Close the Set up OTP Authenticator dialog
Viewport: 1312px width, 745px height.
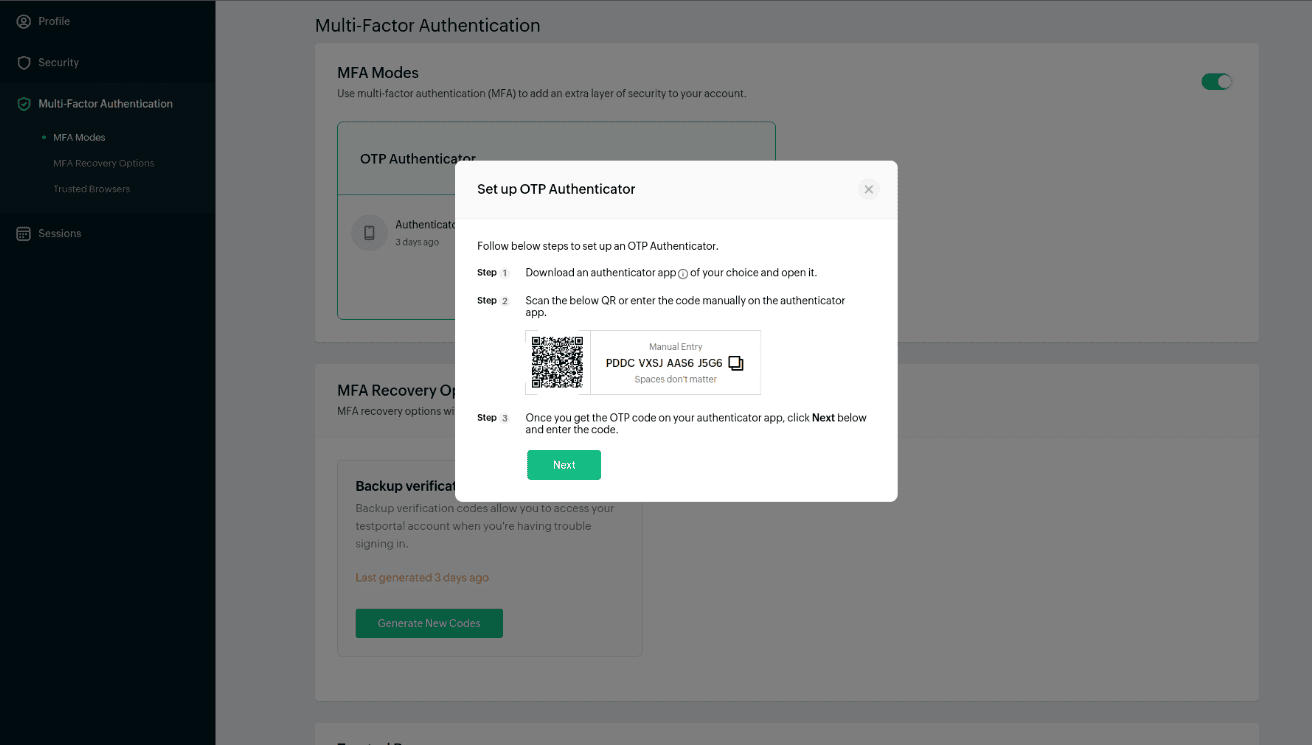pos(868,189)
